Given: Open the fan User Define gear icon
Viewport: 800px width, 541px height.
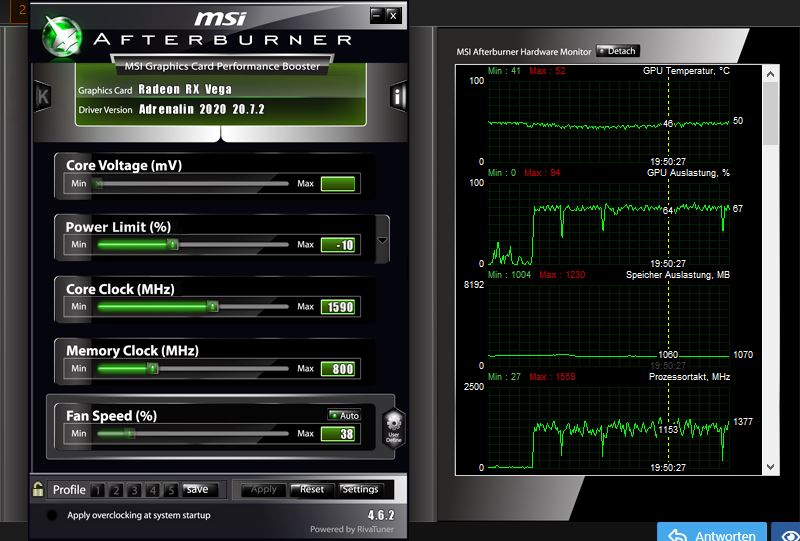Looking at the screenshot, I should 394,428.
